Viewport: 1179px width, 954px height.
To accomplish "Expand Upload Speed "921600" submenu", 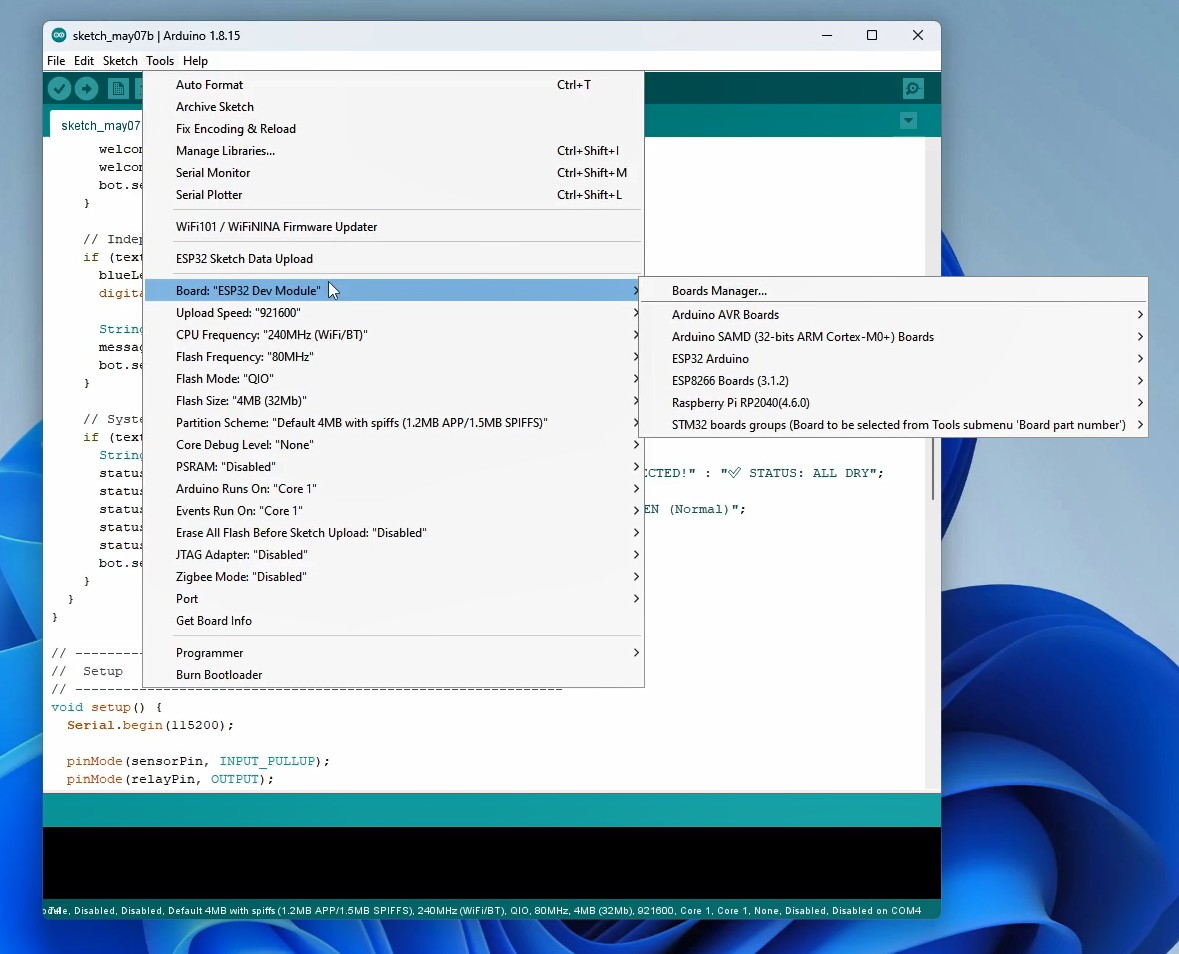I will click(393, 313).
